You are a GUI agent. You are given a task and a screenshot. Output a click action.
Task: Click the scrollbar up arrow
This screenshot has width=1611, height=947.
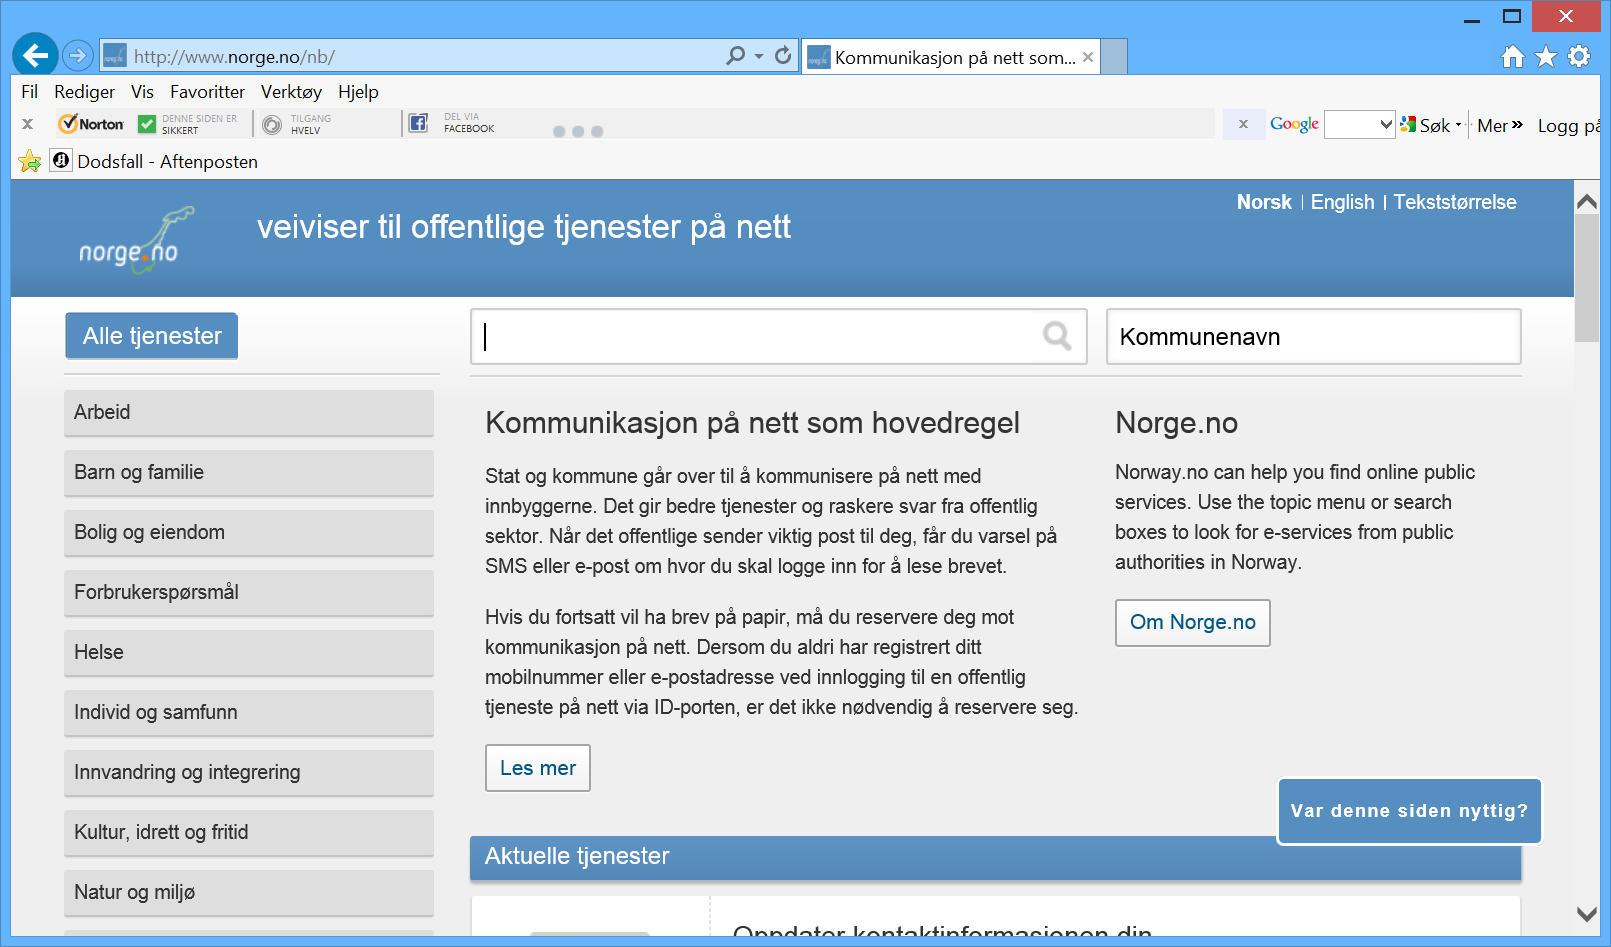1586,201
